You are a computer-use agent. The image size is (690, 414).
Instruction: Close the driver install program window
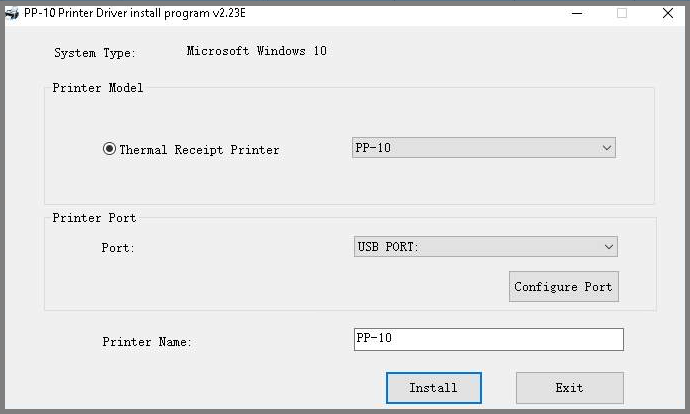pyautogui.click(x=667, y=13)
